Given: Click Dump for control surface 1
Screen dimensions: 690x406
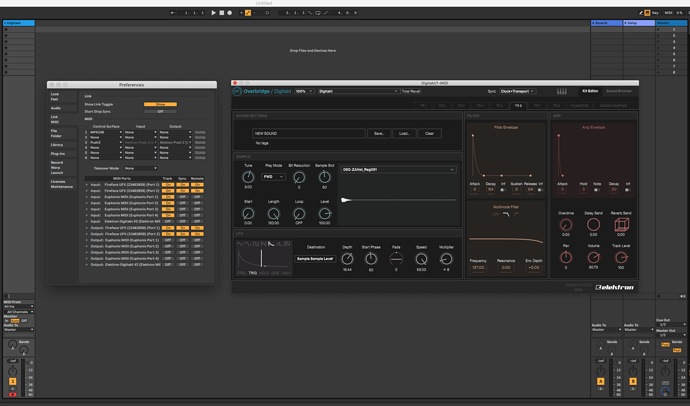Looking at the screenshot, I should tap(200, 132).
